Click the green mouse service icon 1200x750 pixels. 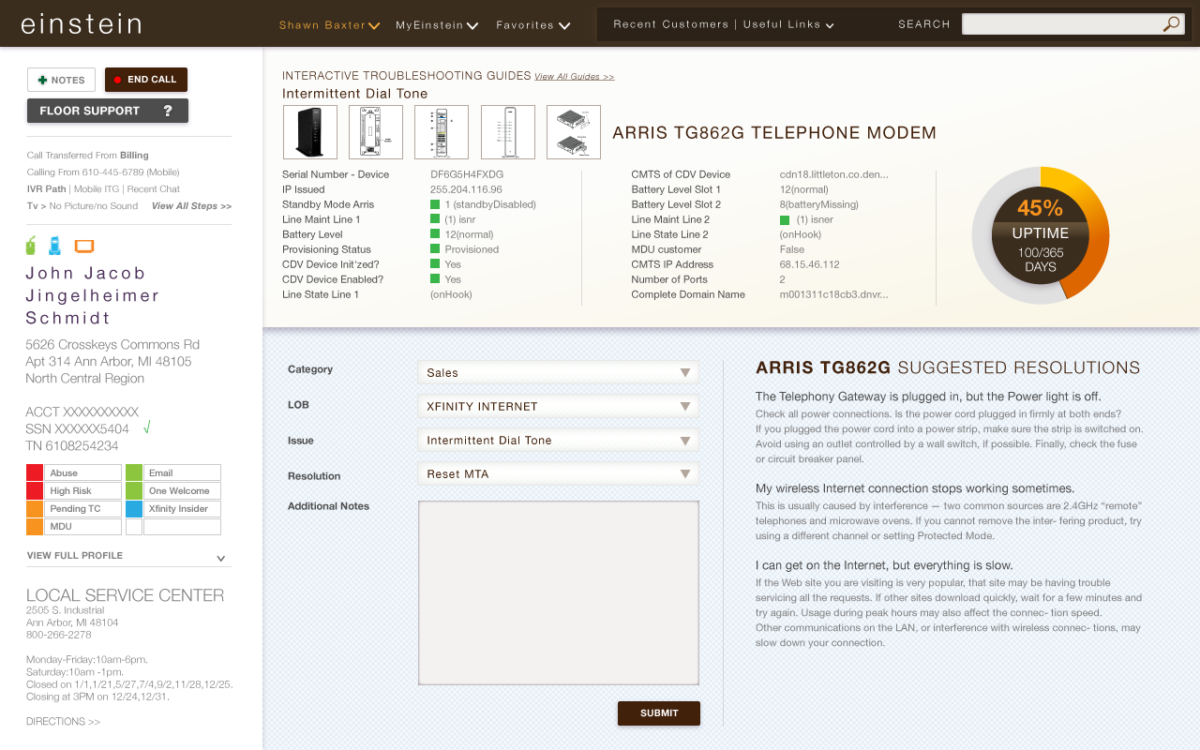(32, 245)
